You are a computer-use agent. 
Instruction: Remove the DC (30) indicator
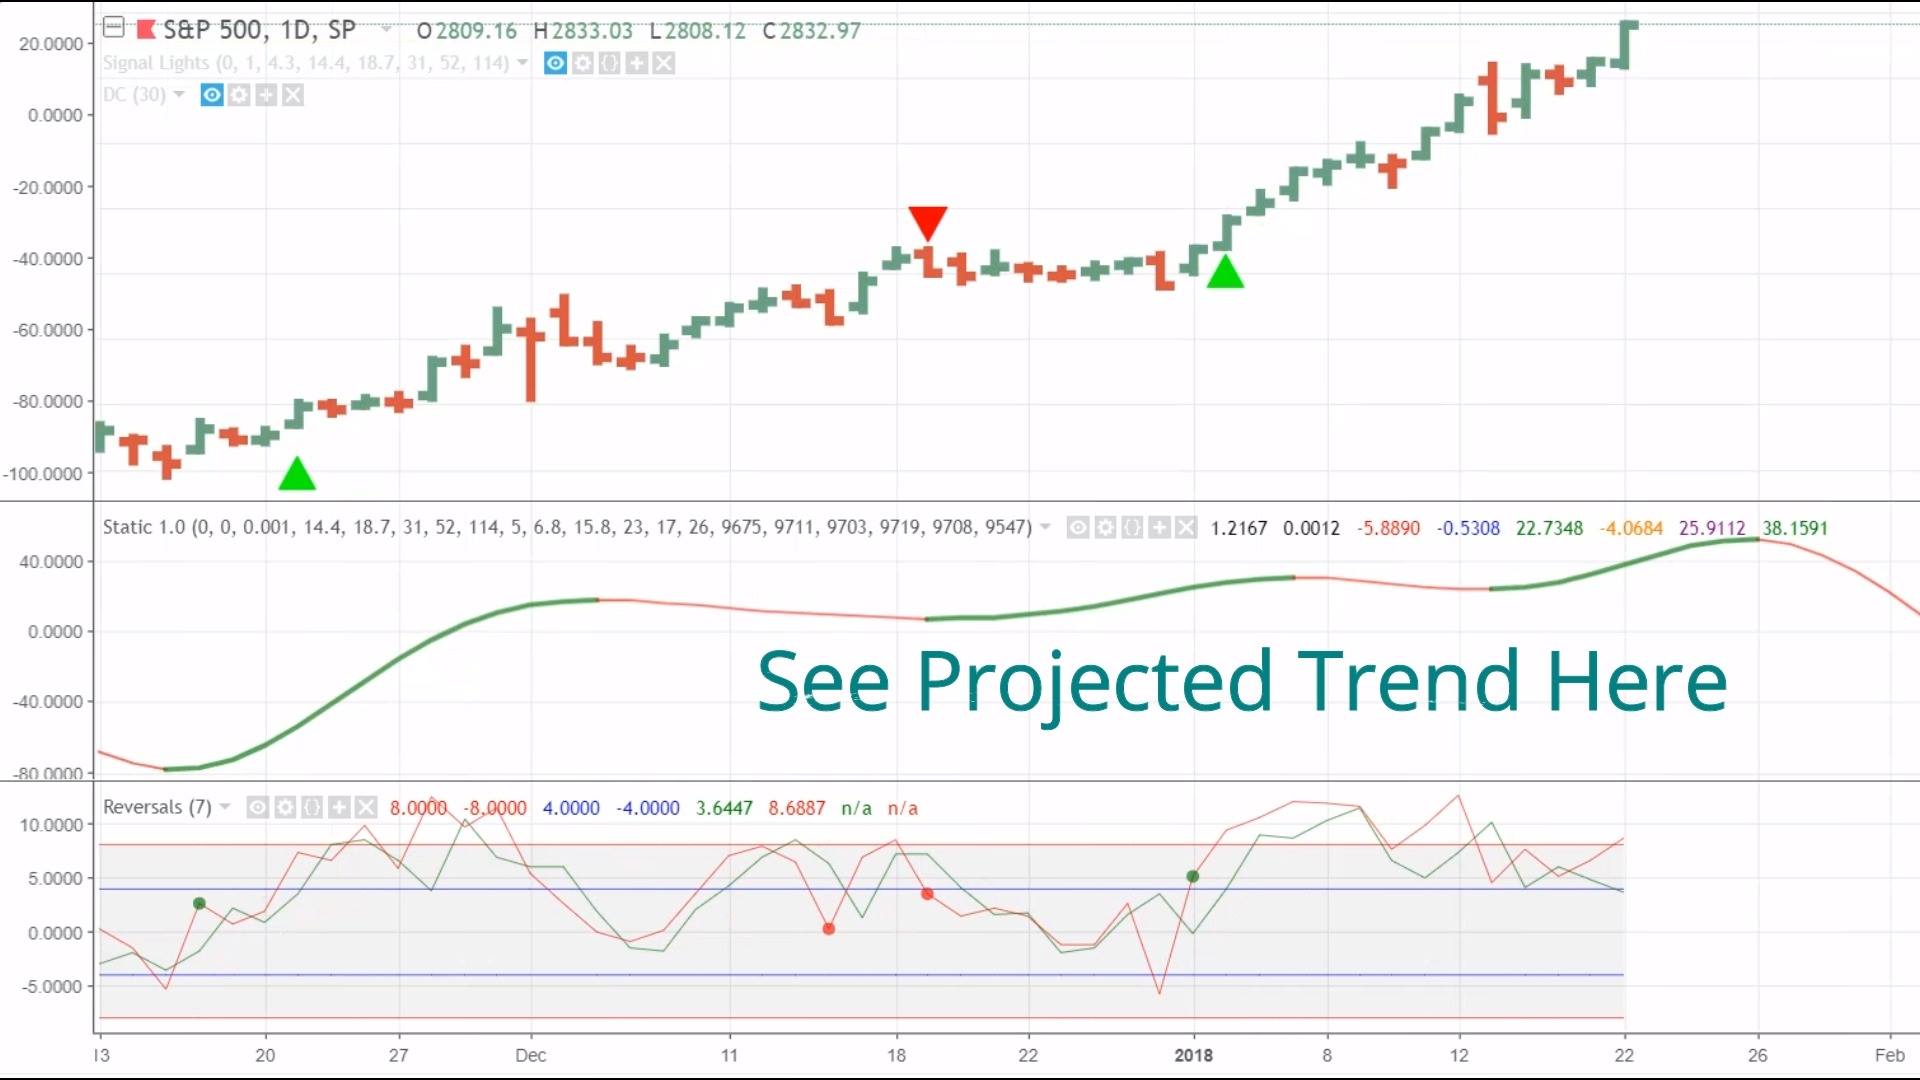point(293,95)
